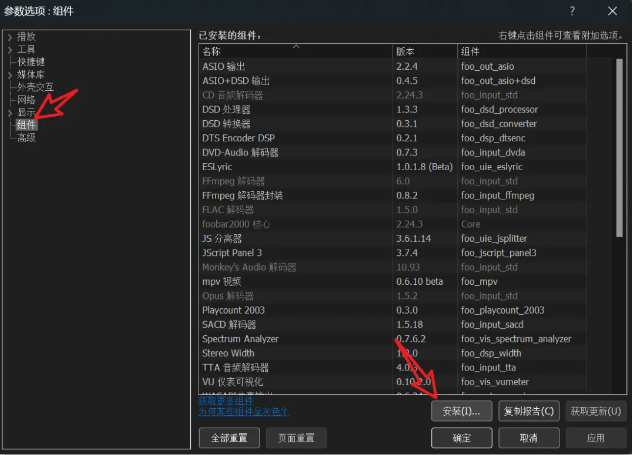Confirm with the 确定 button

point(462,438)
